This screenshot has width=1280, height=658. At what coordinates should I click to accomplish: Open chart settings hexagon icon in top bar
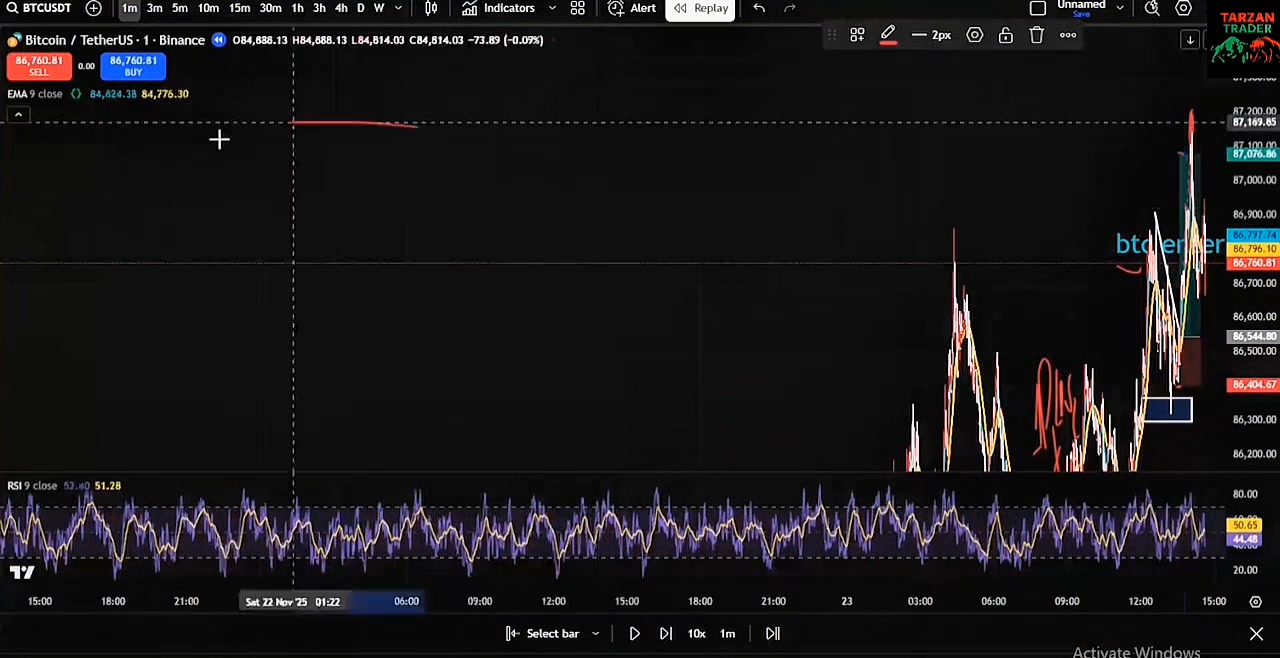(1183, 8)
